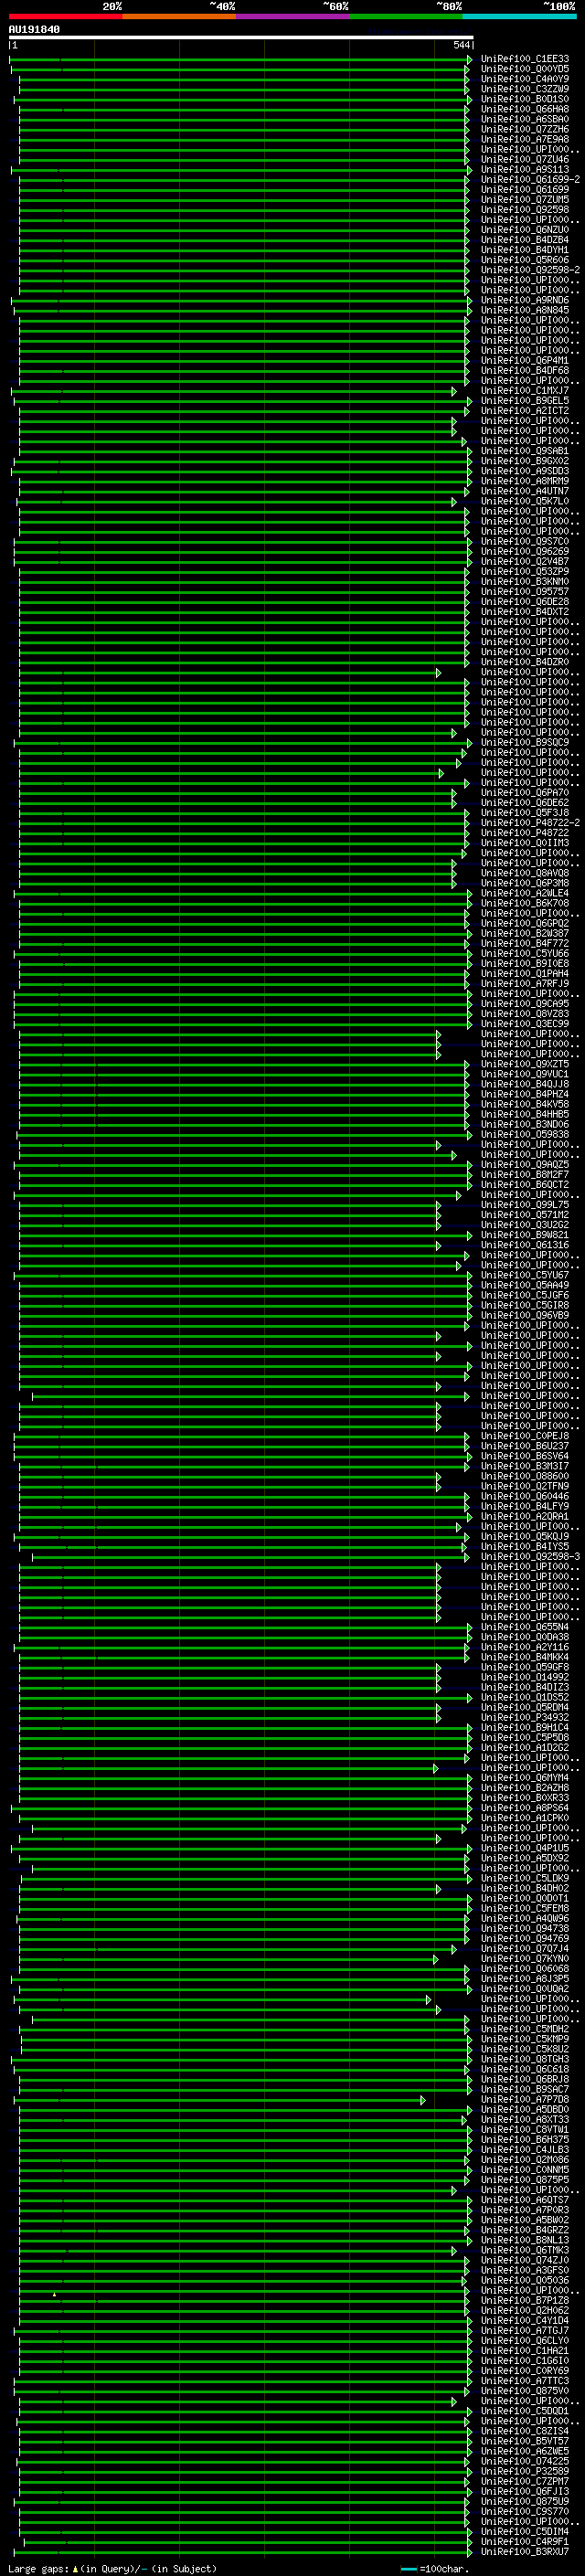Screen dimensions: 585x2576
Task: Select the UniRef100_A6QTS7 label
Action: 524,2200
